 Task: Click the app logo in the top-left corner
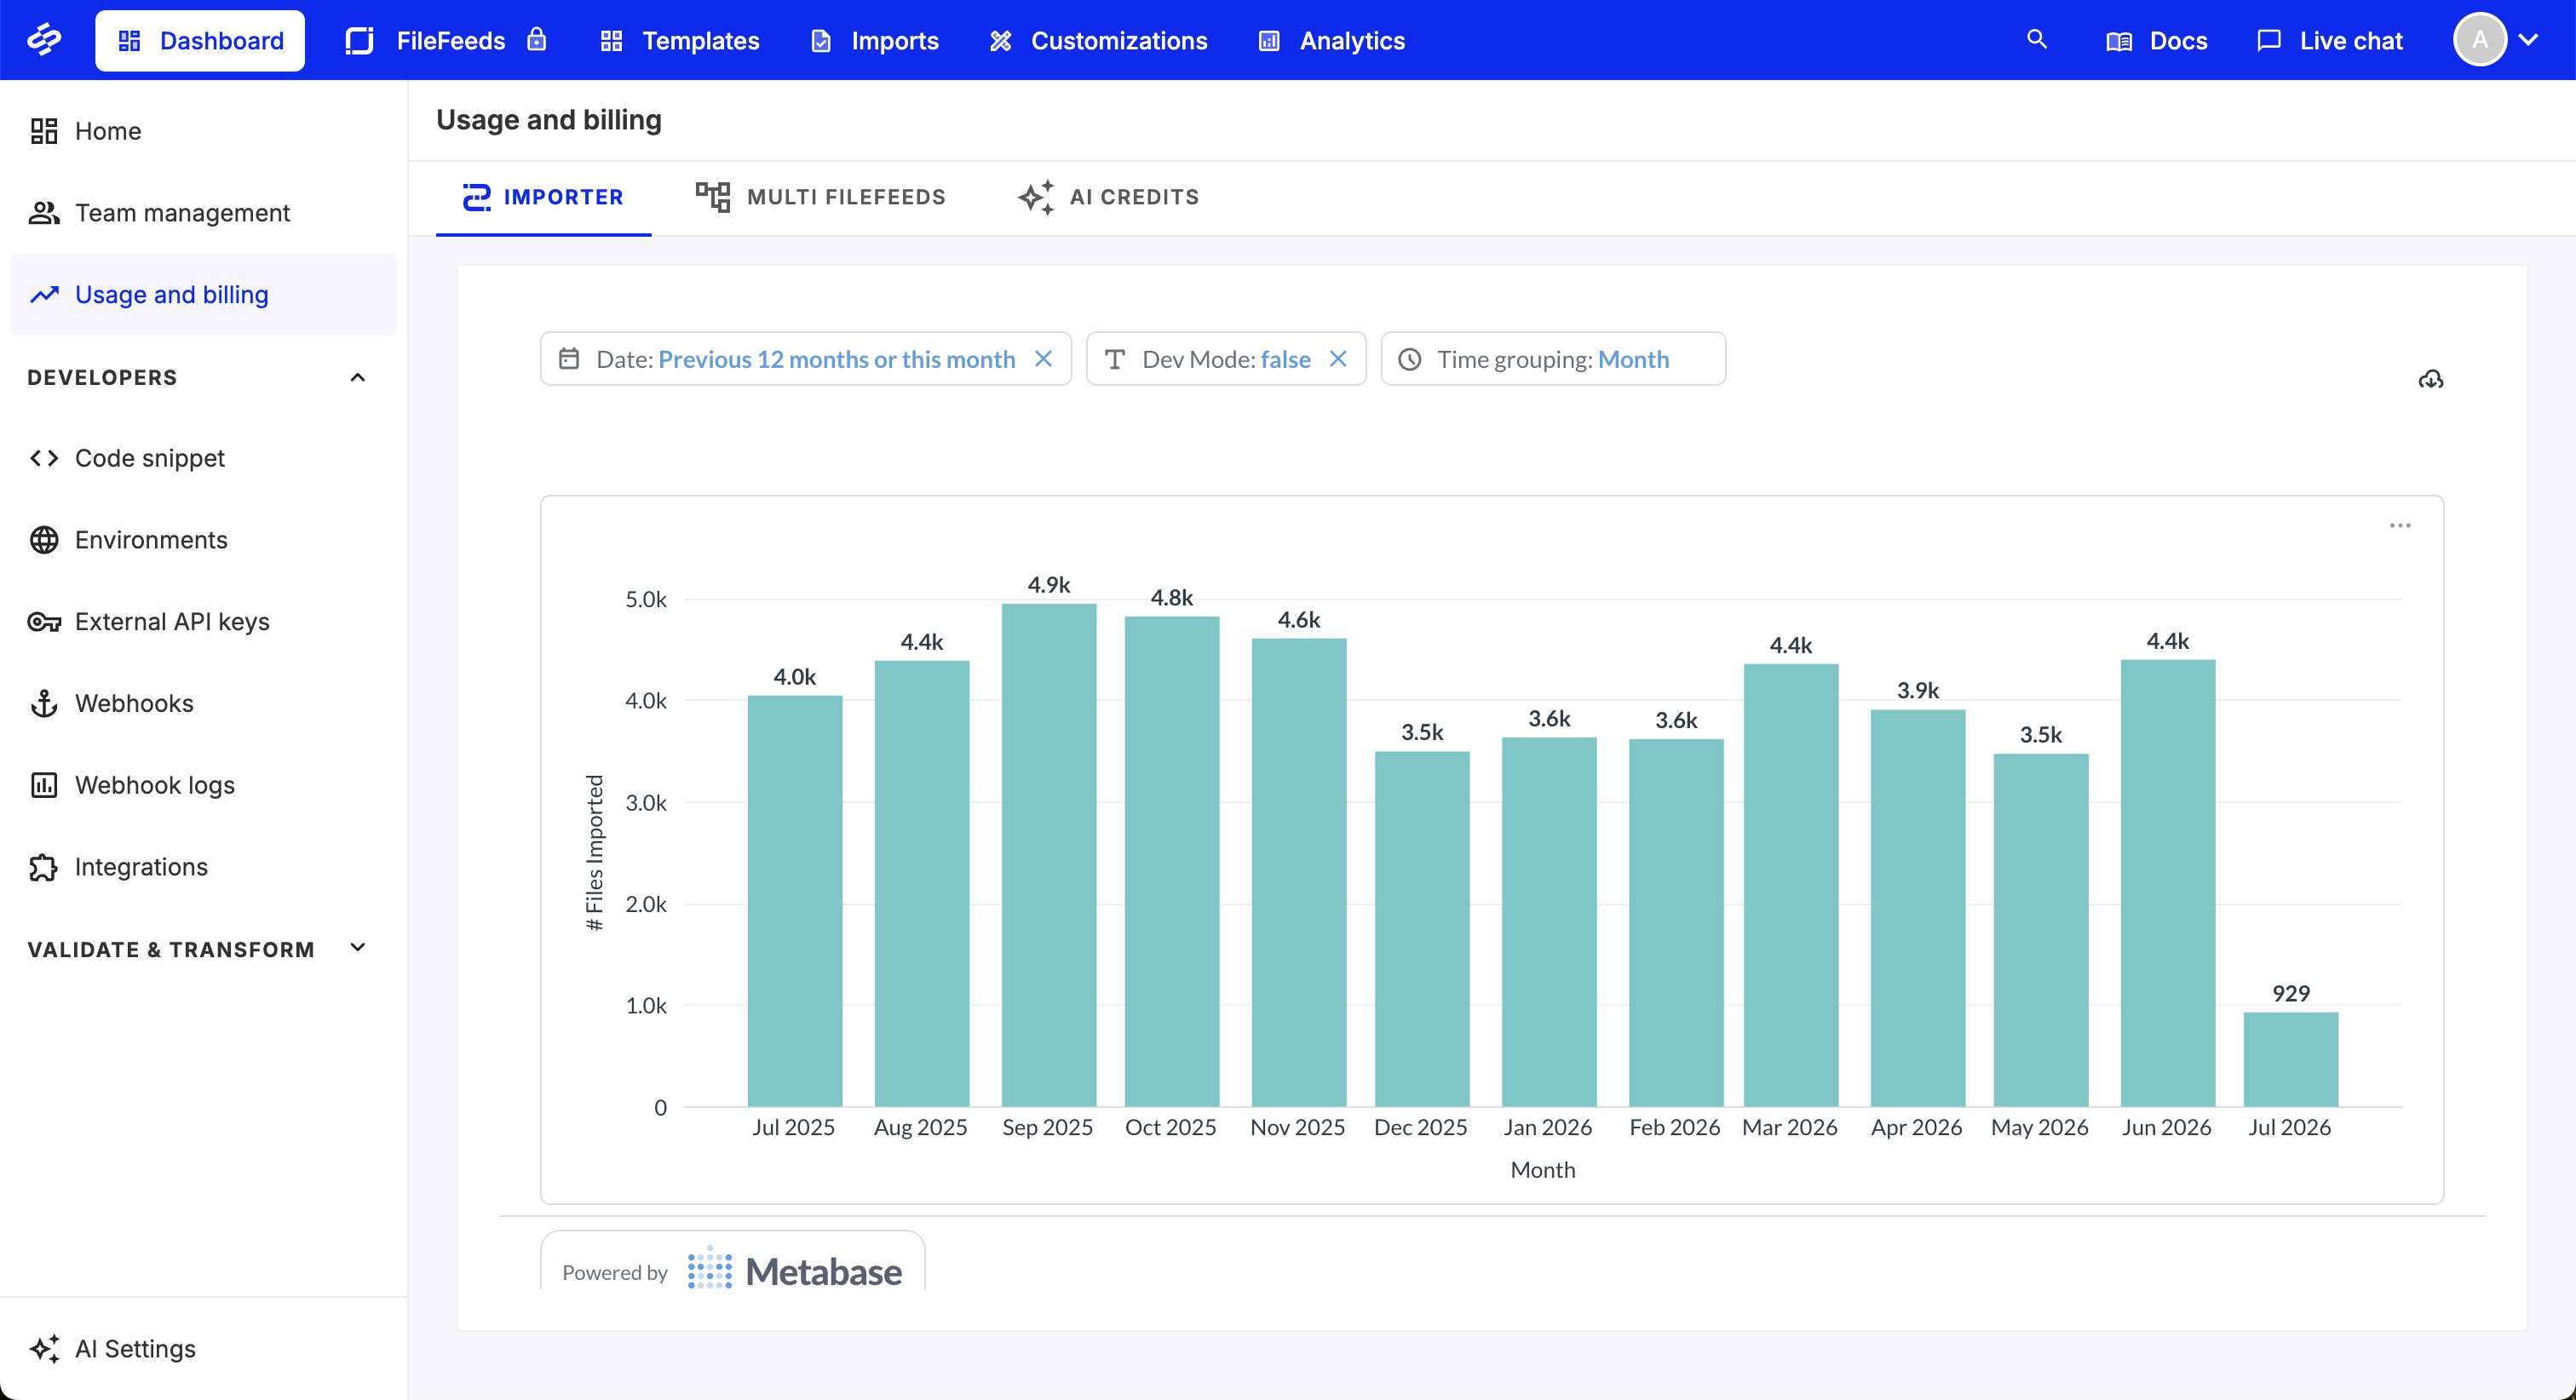[x=44, y=40]
